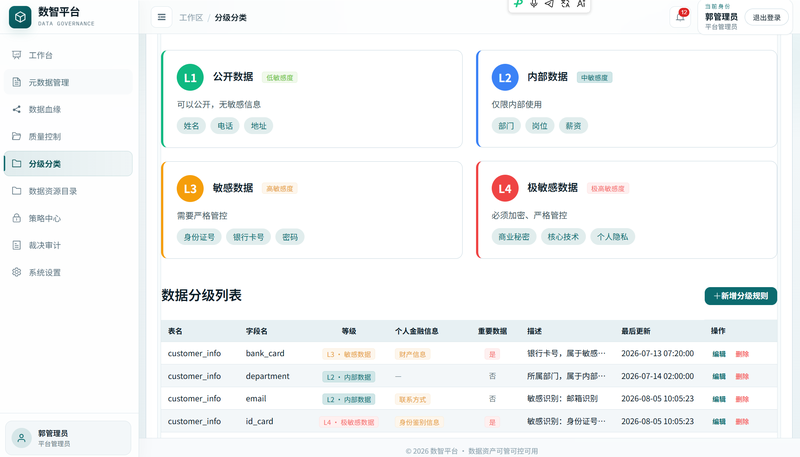
Task: Click the 核心技术 tag in L4 card
Action: [x=563, y=237]
